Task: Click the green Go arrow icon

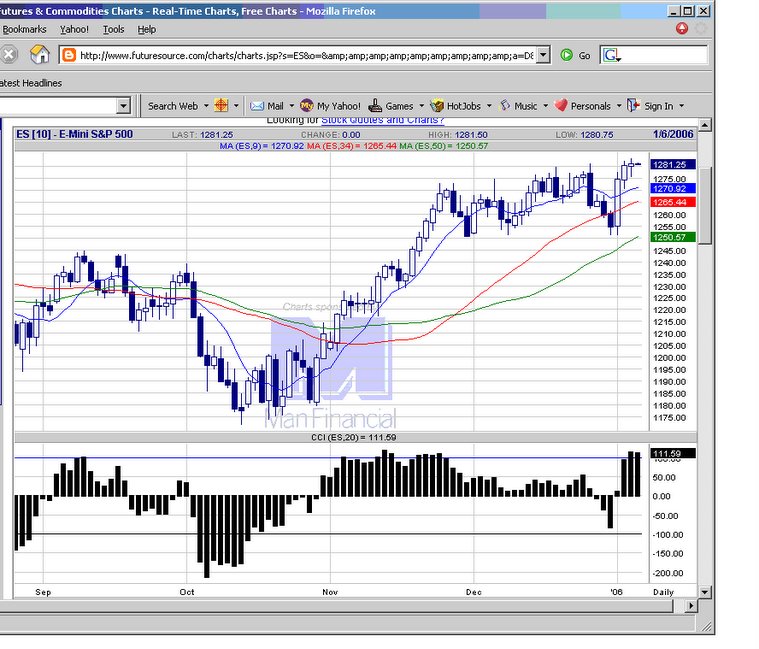Action: point(566,55)
